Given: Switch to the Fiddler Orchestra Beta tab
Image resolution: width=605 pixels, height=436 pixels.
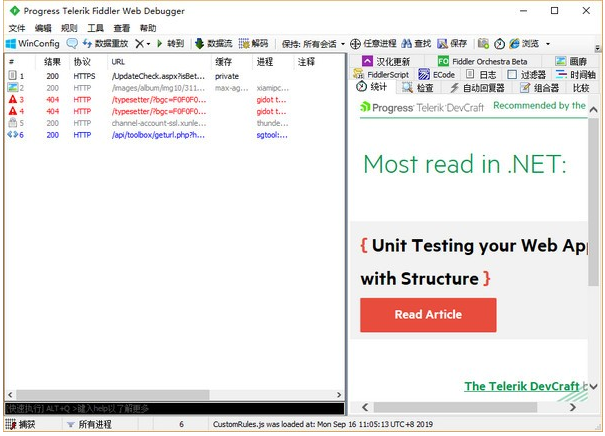Looking at the screenshot, I should pyautogui.click(x=482, y=61).
